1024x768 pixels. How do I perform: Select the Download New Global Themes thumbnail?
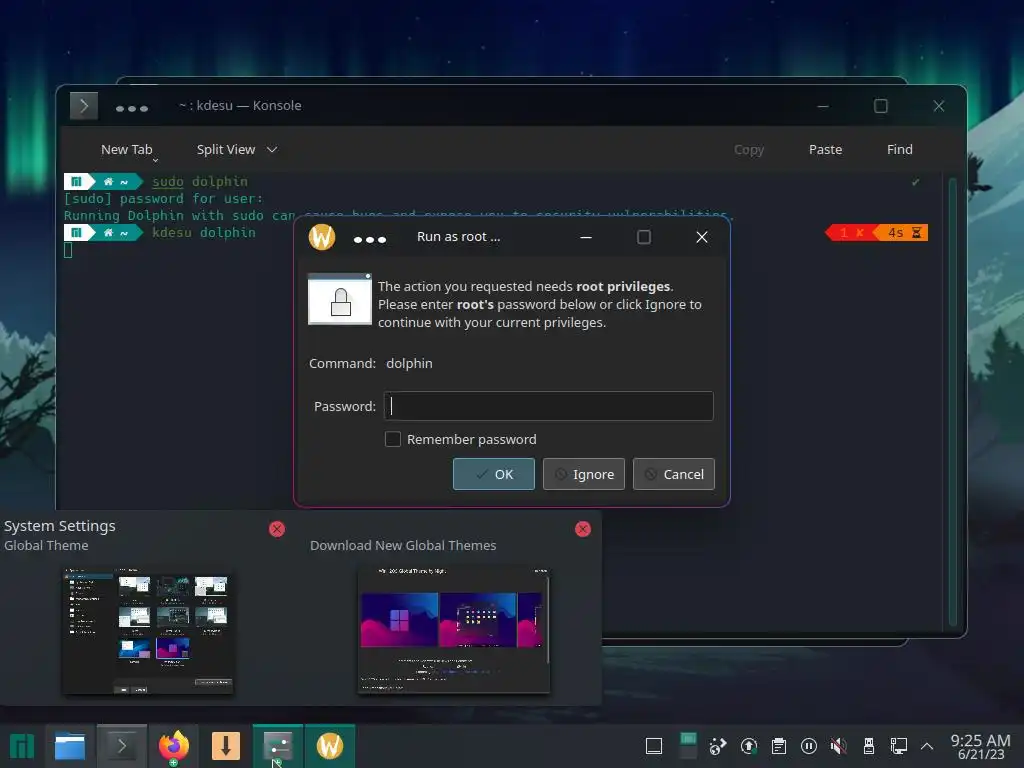[454, 630]
